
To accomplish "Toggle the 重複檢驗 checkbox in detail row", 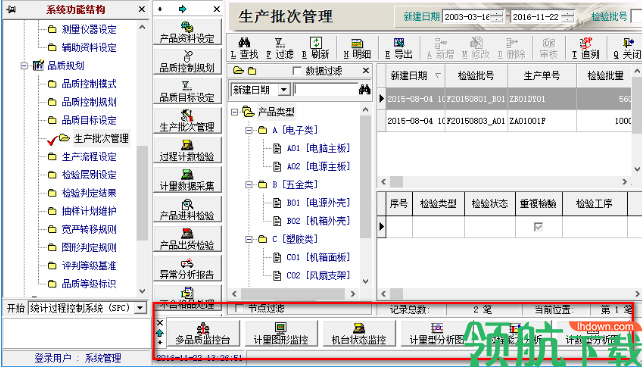I will [538, 227].
